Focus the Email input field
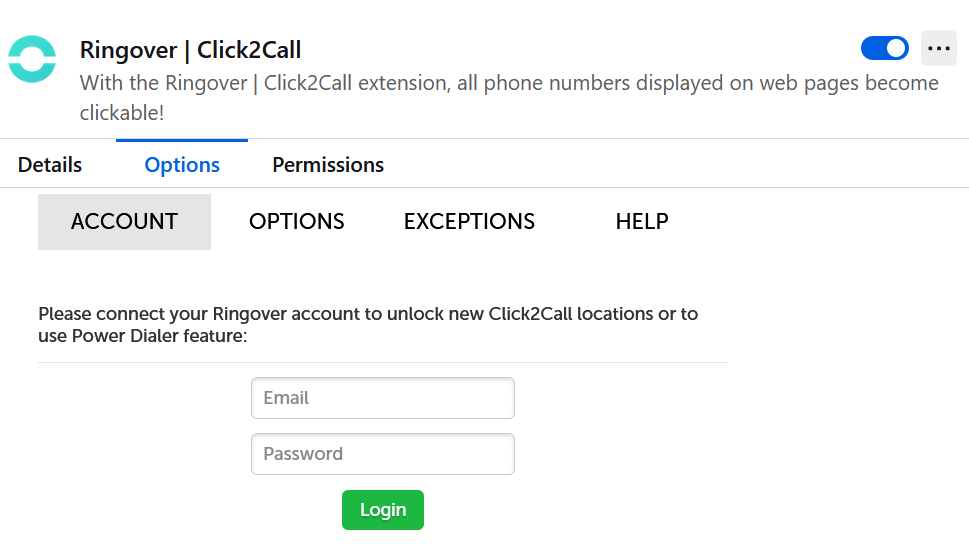The image size is (969, 553). click(383, 398)
